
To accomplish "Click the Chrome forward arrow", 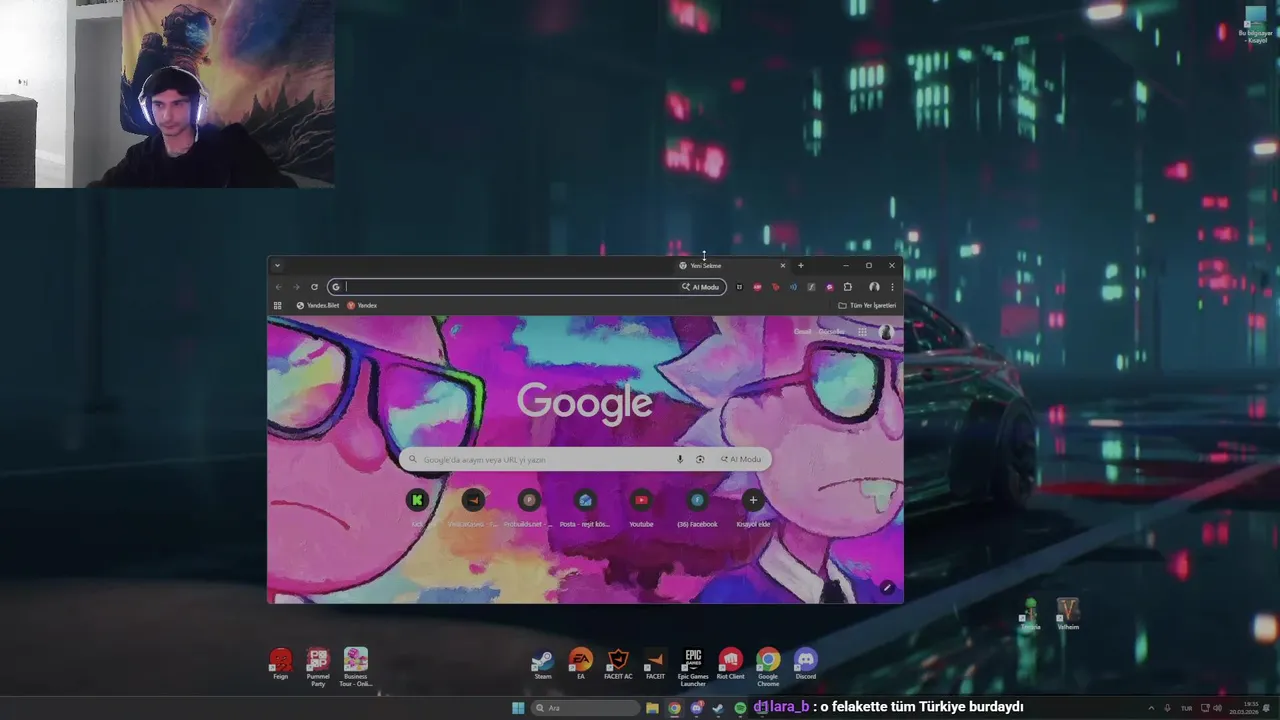I will coord(296,287).
